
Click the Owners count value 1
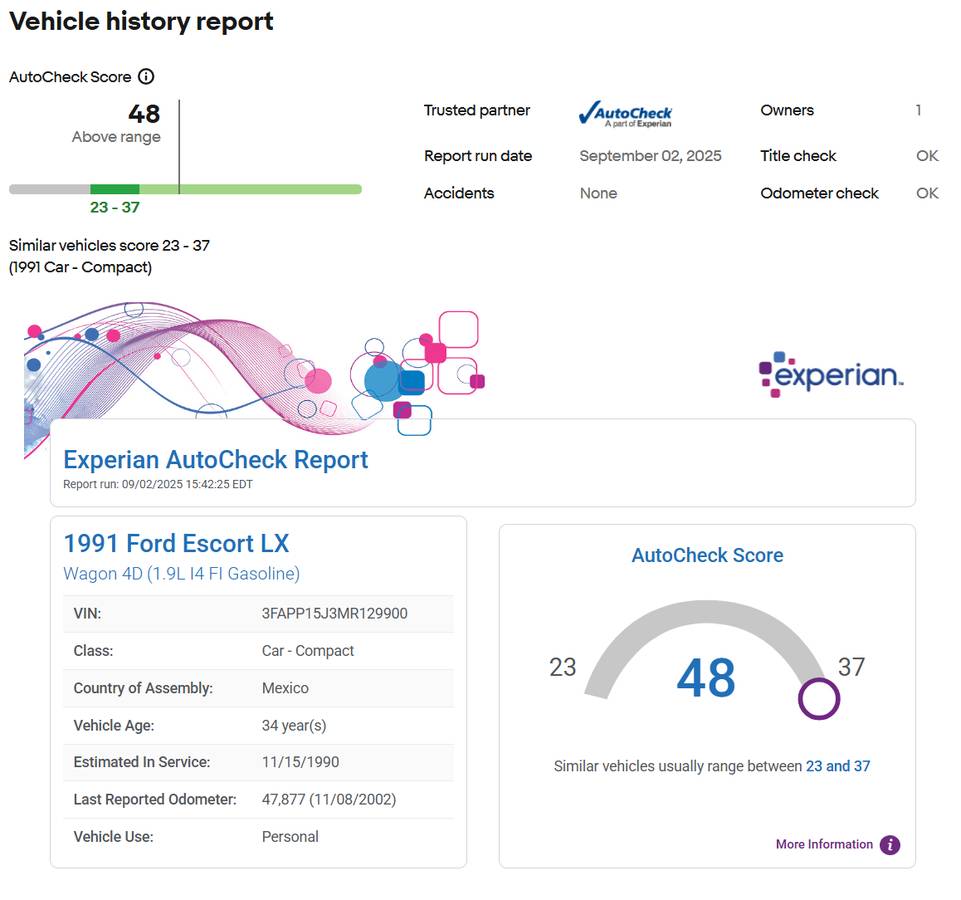tap(919, 110)
